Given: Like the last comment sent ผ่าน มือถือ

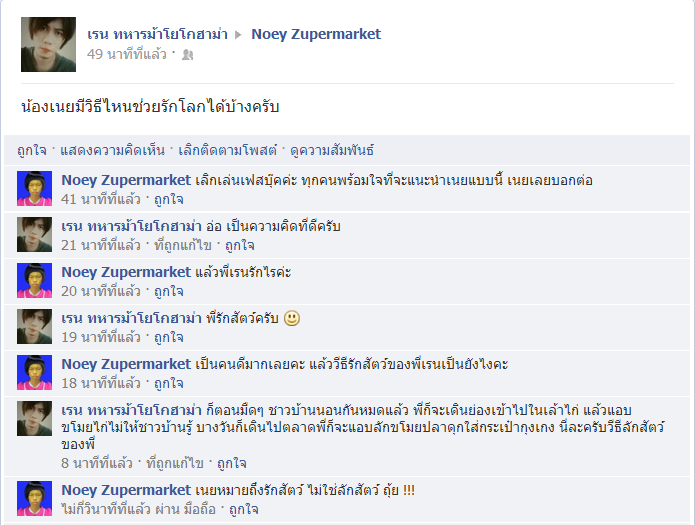Looking at the screenshot, I should click(244, 509).
